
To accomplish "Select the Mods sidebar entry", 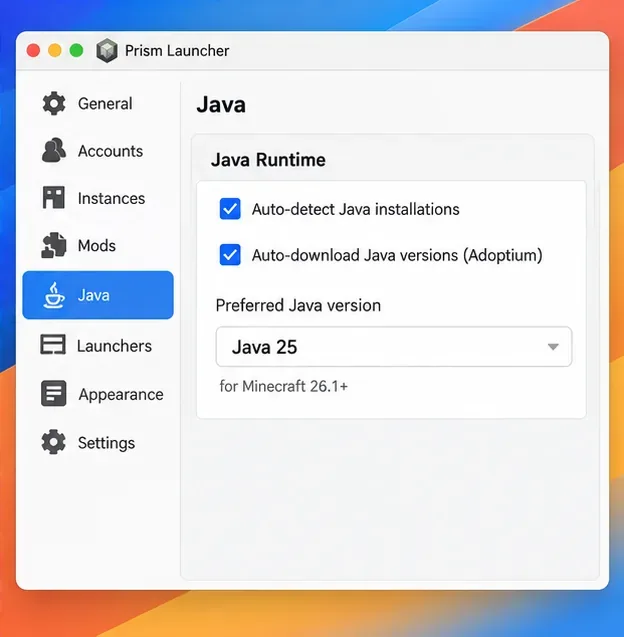I will pos(98,245).
